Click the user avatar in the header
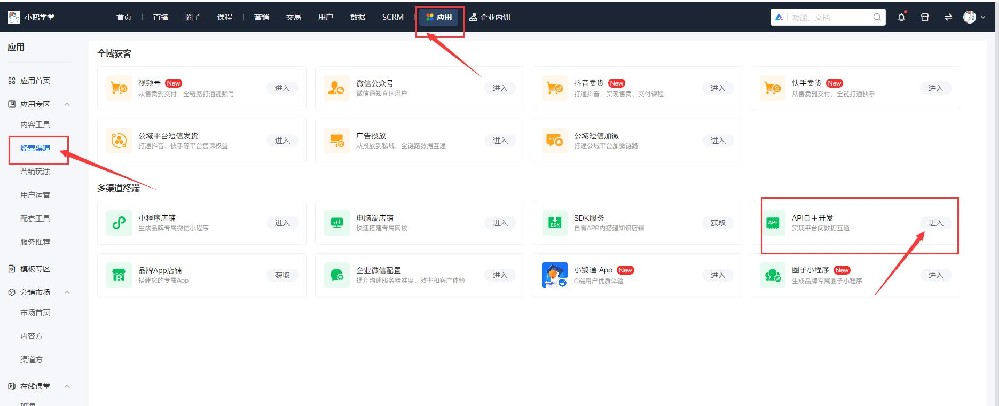 click(x=969, y=17)
